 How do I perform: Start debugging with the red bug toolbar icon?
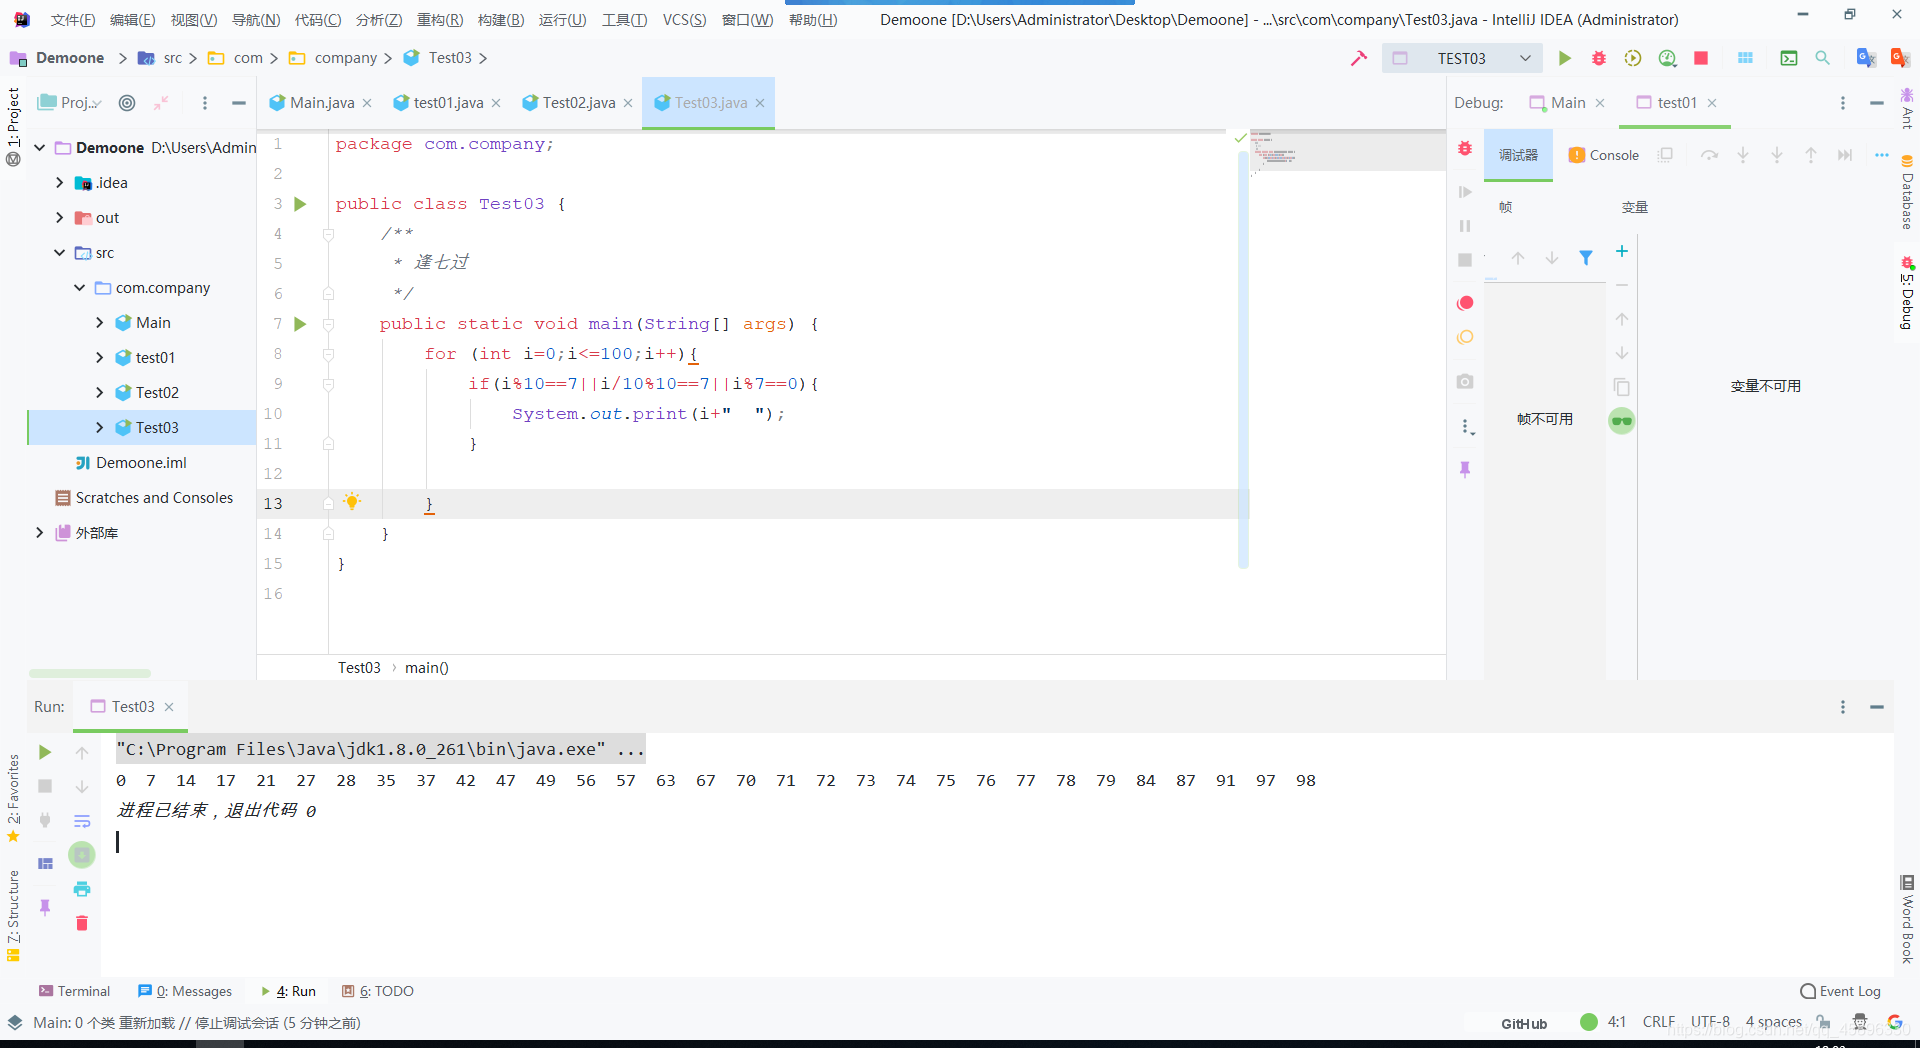click(1599, 58)
